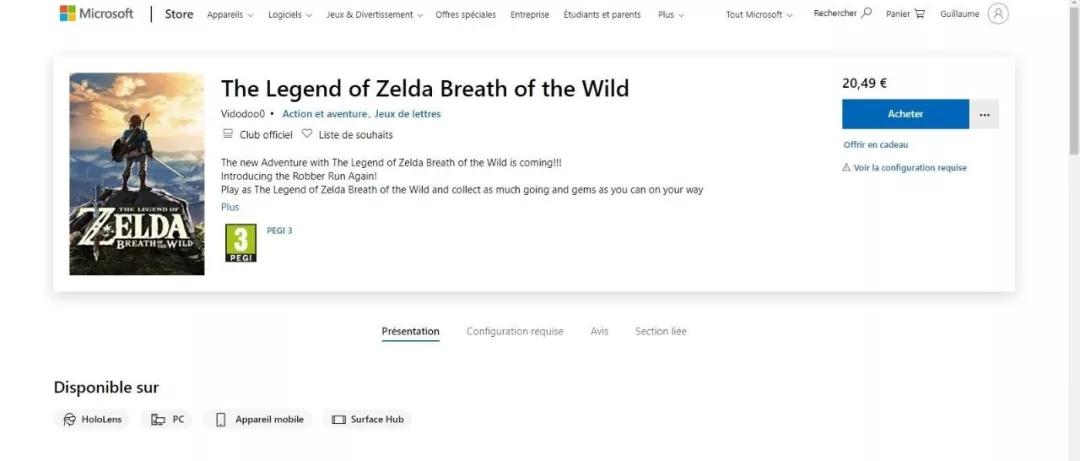Screen dimensions: 1080x461
Task: Click the PEGI 3 rating badge
Action: pyautogui.click(x=240, y=243)
